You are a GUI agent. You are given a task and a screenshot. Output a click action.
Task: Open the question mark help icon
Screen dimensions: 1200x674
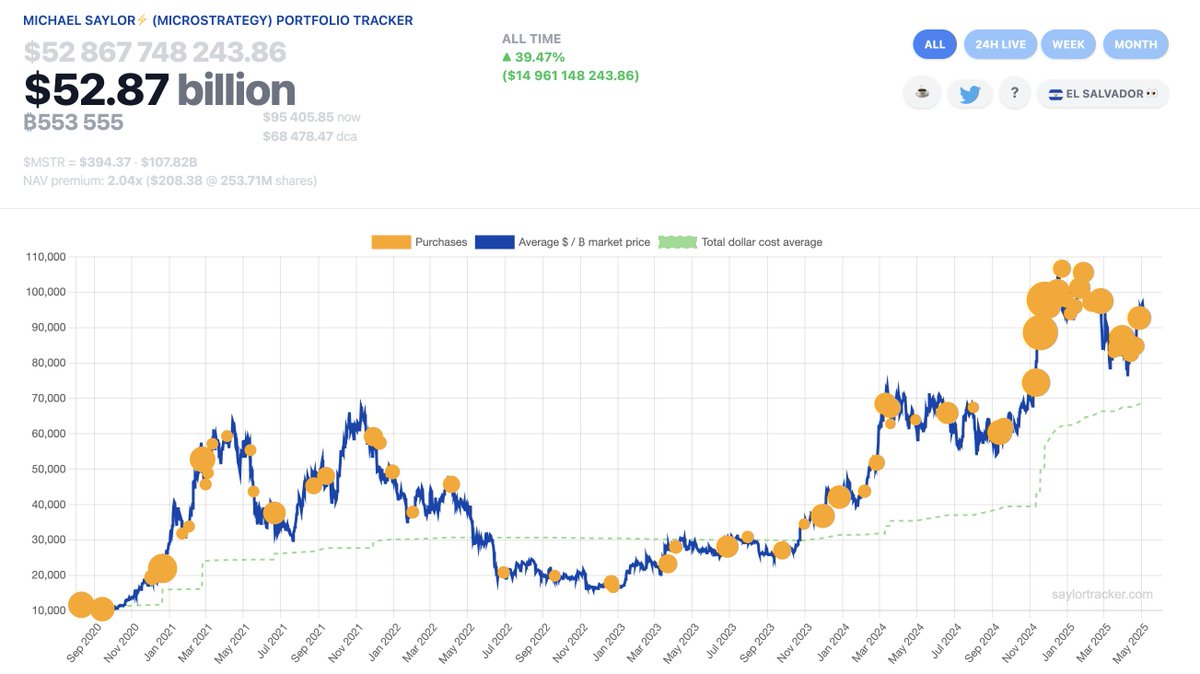tap(1014, 93)
